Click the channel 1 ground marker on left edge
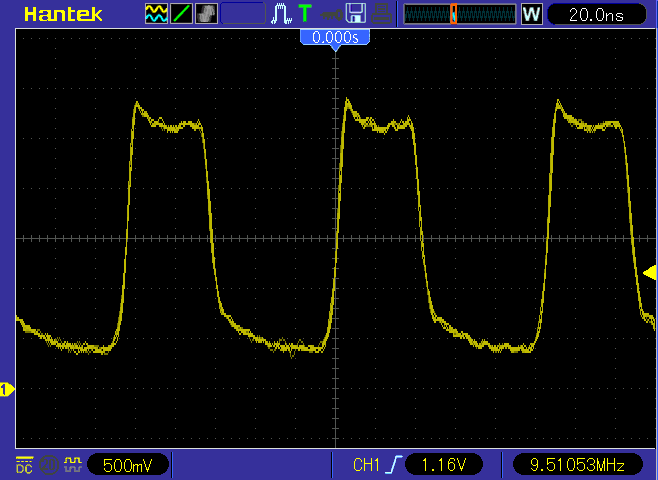 click(7, 390)
